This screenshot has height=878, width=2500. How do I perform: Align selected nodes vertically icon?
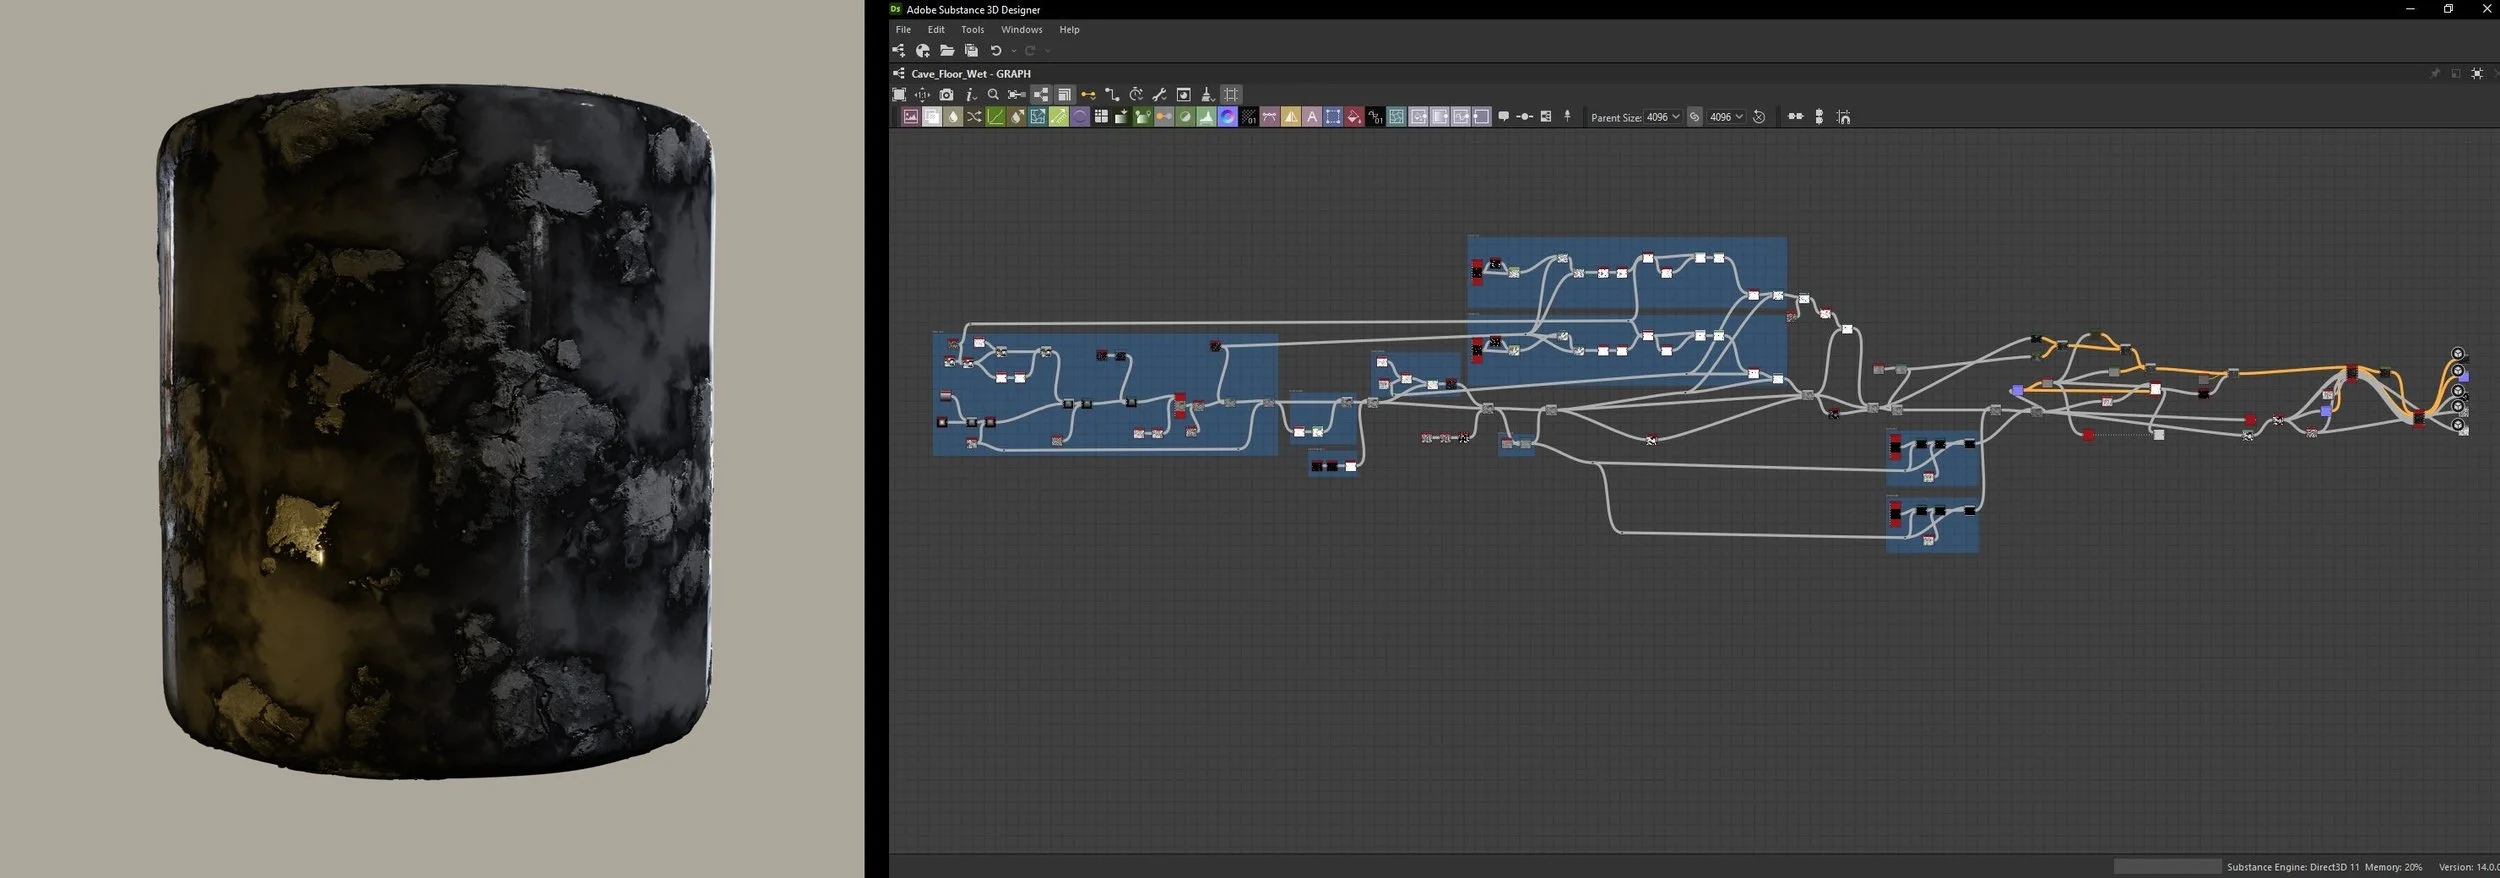(1819, 117)
